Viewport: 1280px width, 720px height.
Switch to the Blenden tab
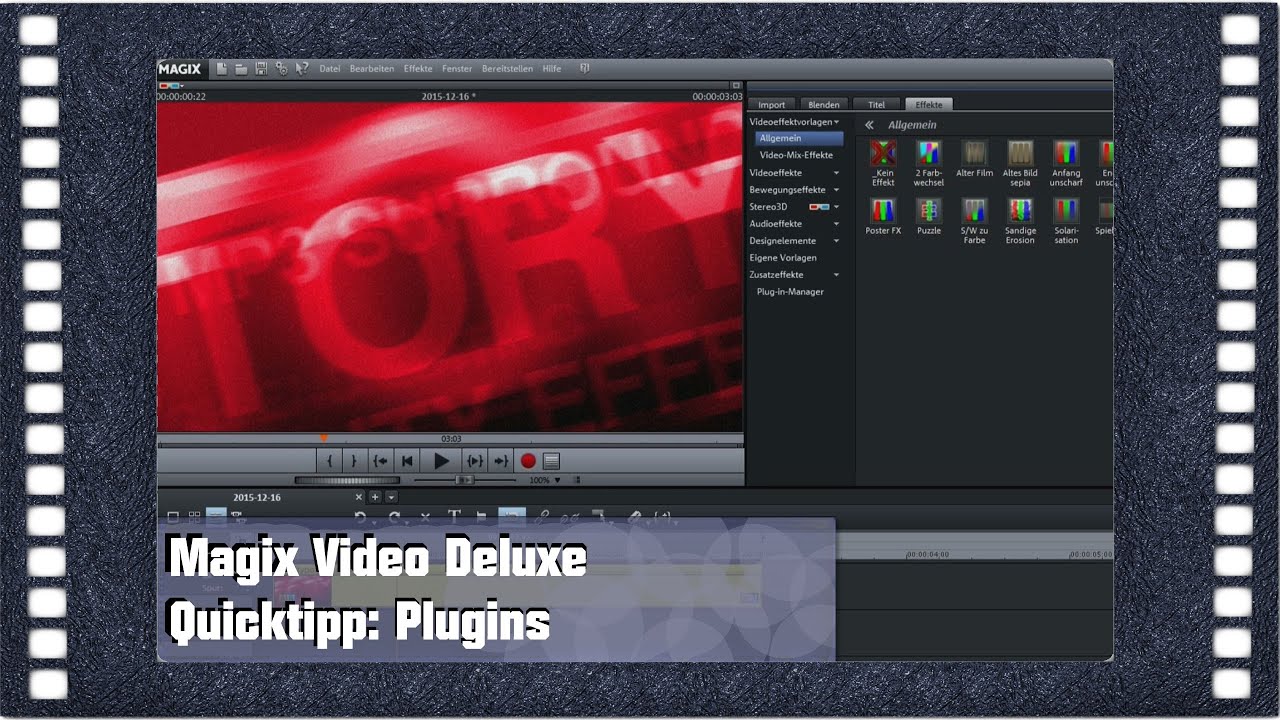pos(824,104)
